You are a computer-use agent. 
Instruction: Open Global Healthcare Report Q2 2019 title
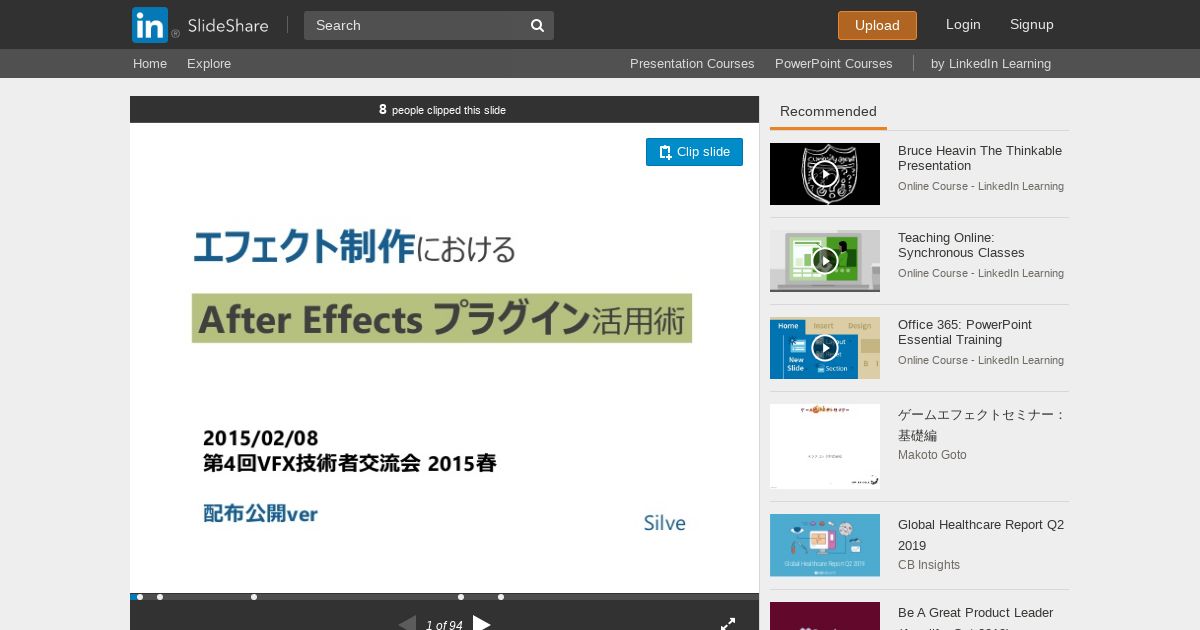tap(981, 535)
